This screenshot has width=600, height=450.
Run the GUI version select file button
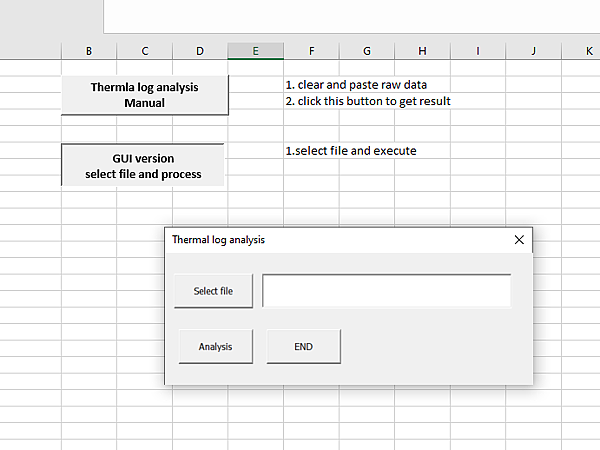[x=143, y=166]
